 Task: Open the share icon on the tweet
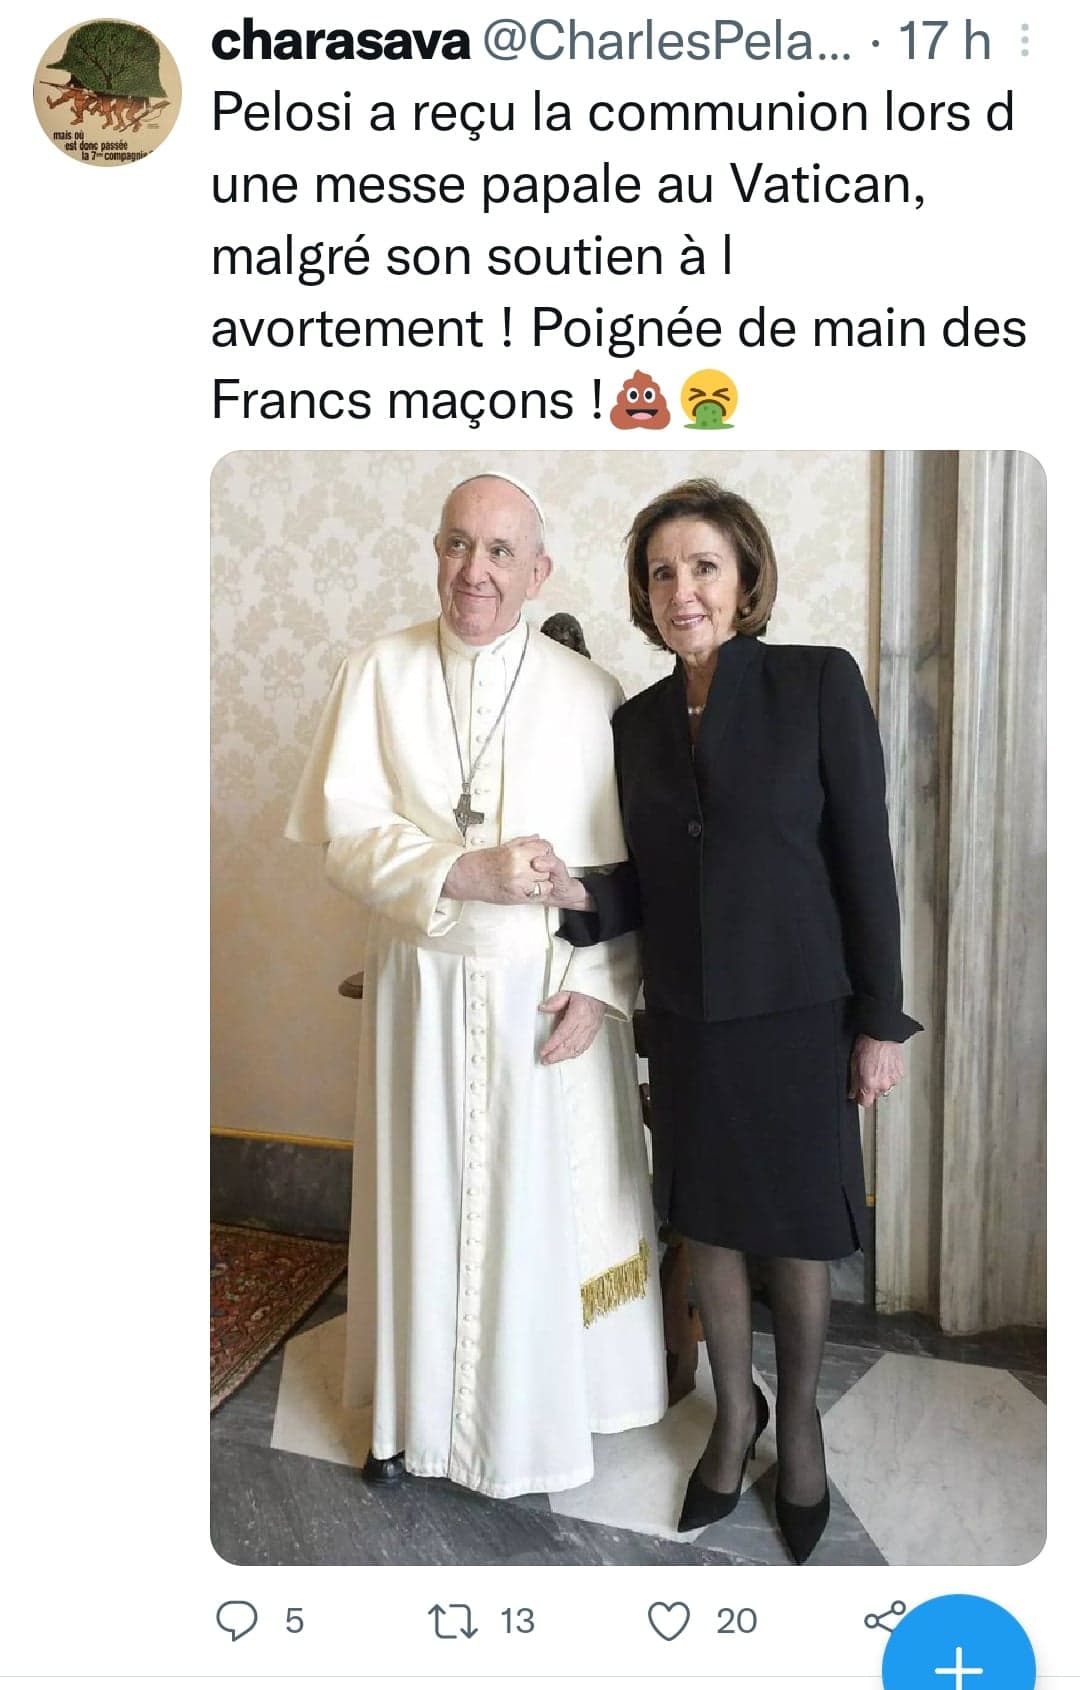click(x=884, y=1618)
